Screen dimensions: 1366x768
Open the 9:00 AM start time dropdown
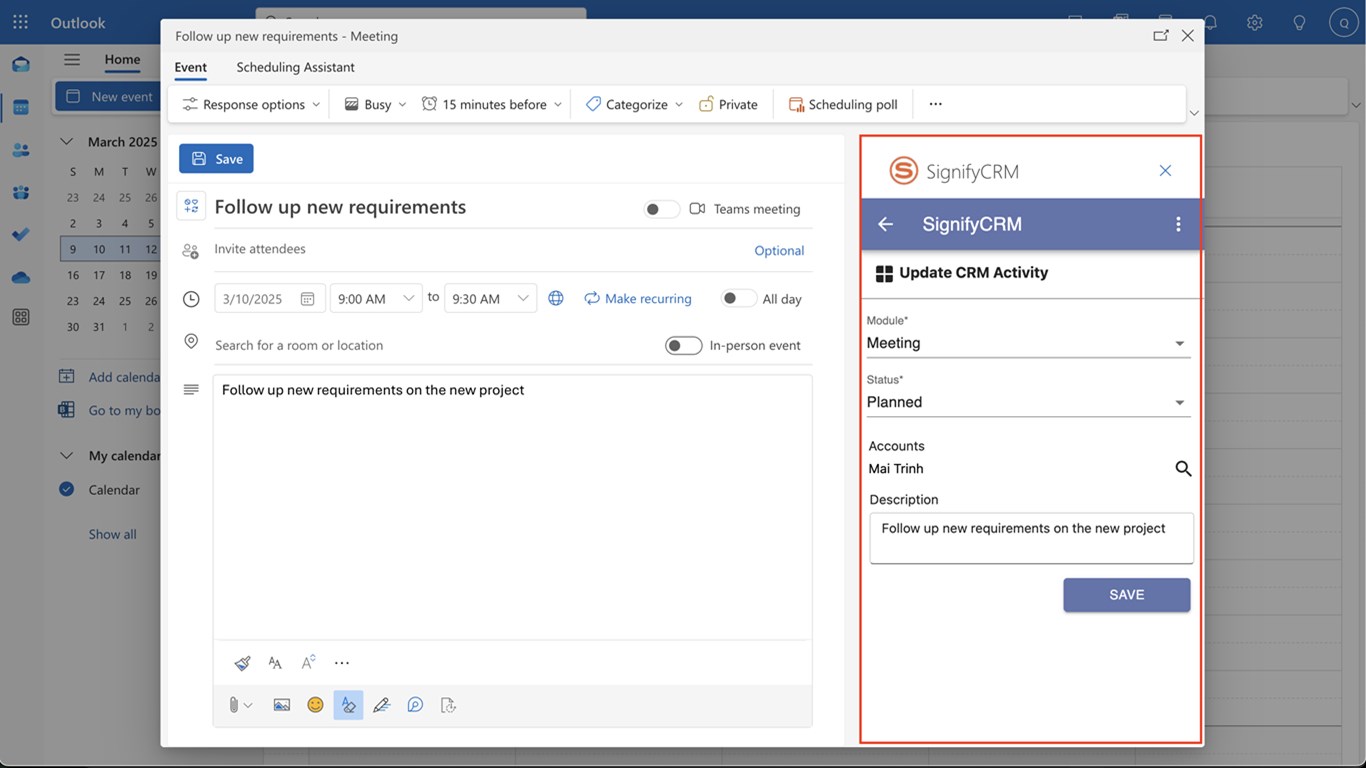(376, 298)
